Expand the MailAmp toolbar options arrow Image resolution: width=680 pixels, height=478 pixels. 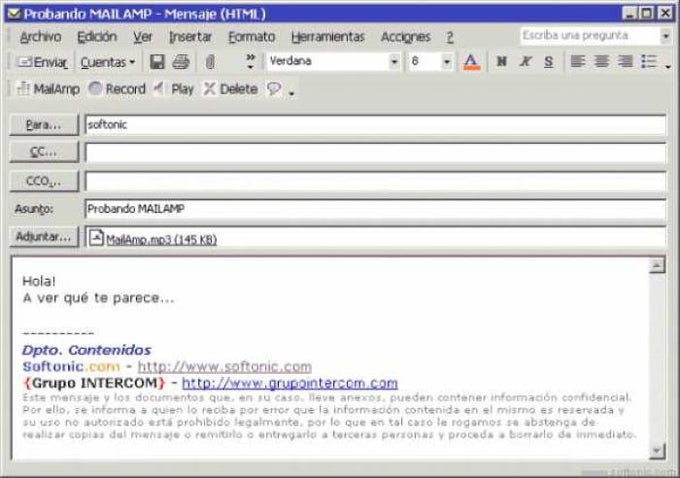pyautogui.click(x=292, y=92)
